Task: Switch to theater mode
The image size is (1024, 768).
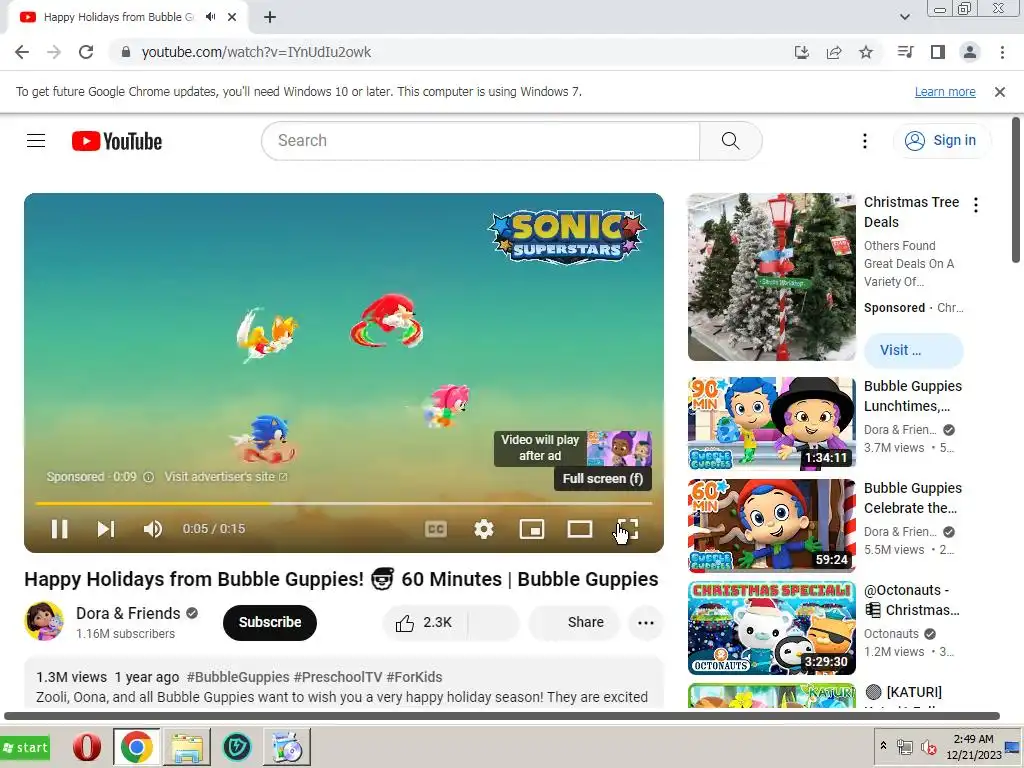Action: tap(579, 529)
